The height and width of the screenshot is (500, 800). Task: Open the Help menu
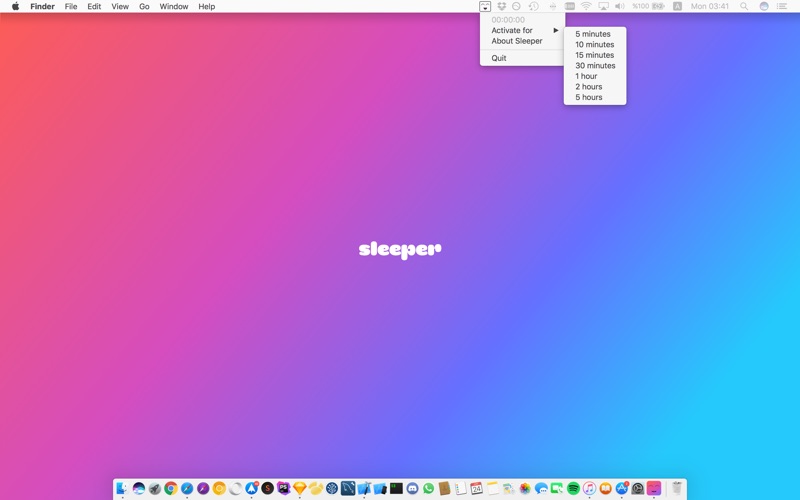coord(207,6)
